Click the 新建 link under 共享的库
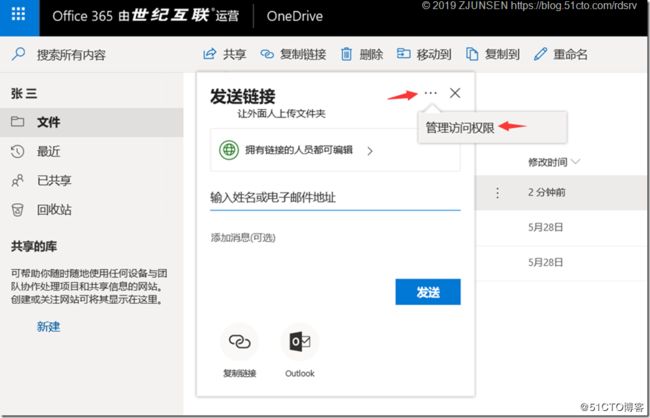The image size is (650, 418). [49, 327]
